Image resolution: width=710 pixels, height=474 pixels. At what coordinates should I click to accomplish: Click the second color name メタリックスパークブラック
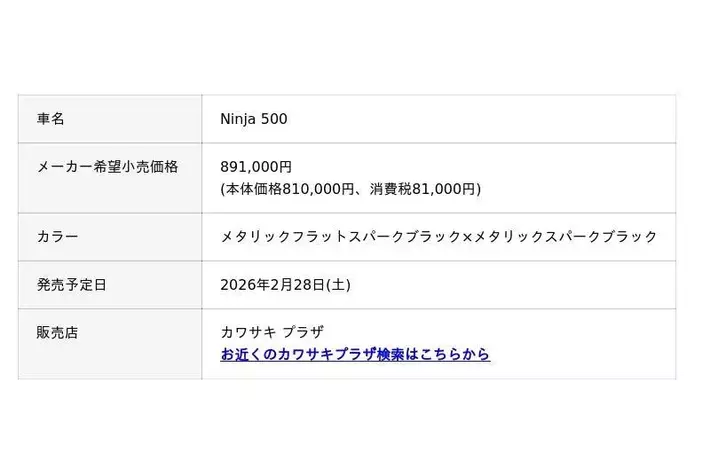(x=565, y=237)
